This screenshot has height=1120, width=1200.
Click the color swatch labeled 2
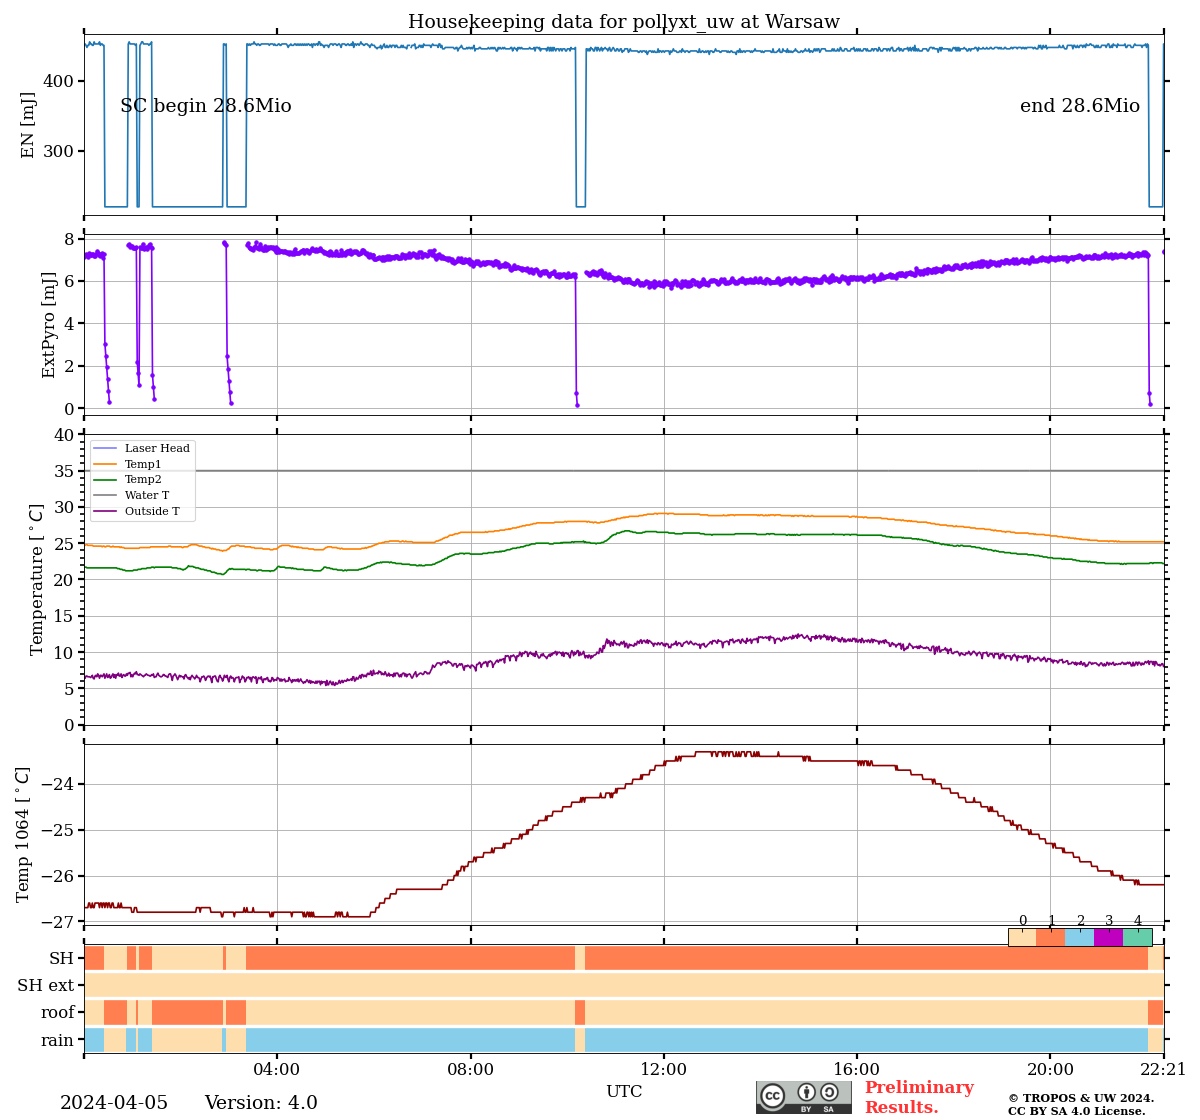tap(1080, 937)
